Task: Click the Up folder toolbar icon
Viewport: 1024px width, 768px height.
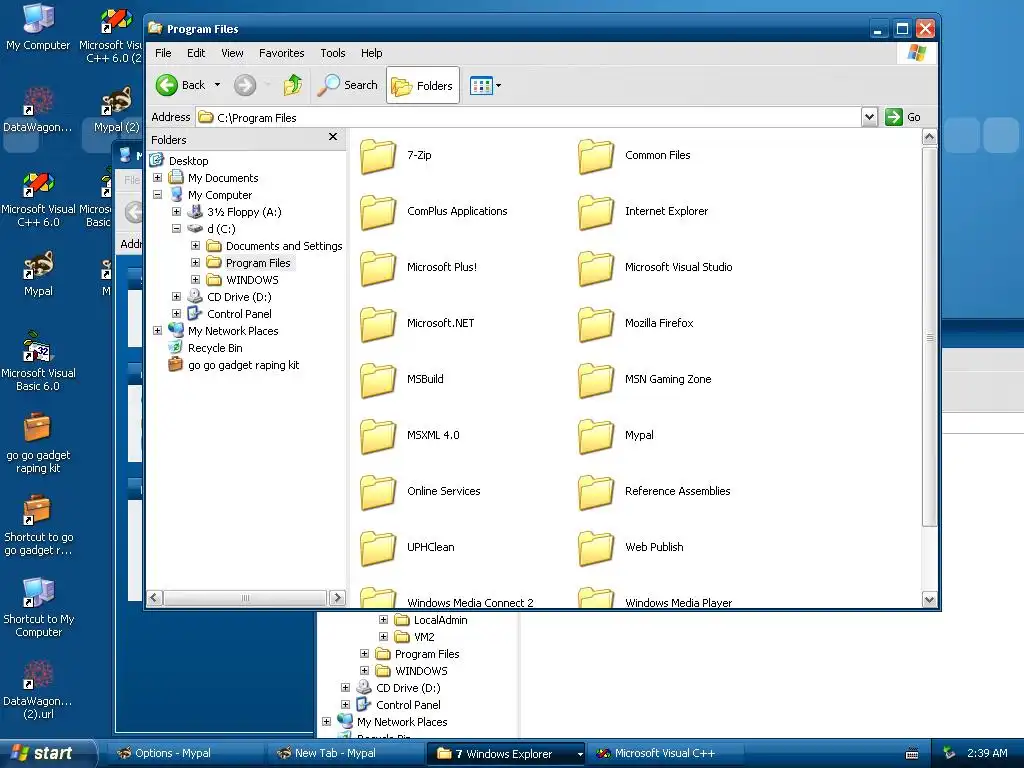Action: [293, 85]
